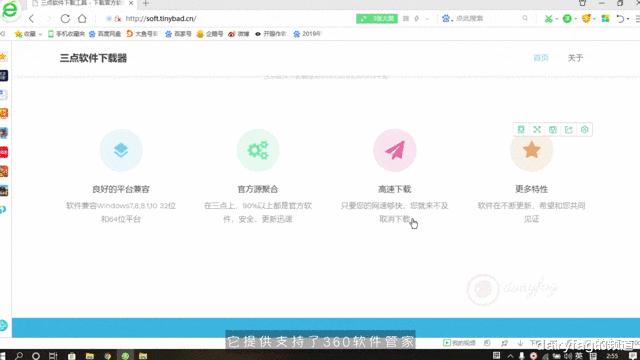Show hidden system tray icons arrow
The width and height of the screenshot is (640, 360).
pyautogui.click(x=510, y=356)
